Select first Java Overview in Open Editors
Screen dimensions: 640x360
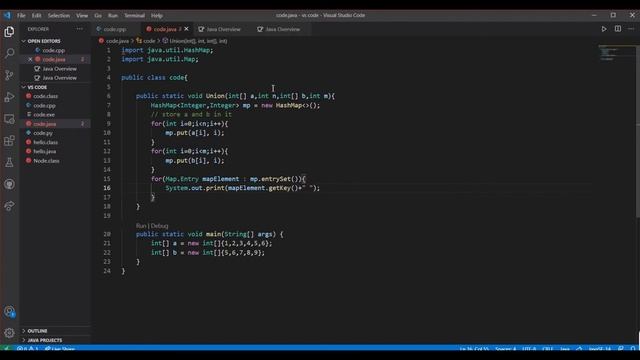click(59, 69)
